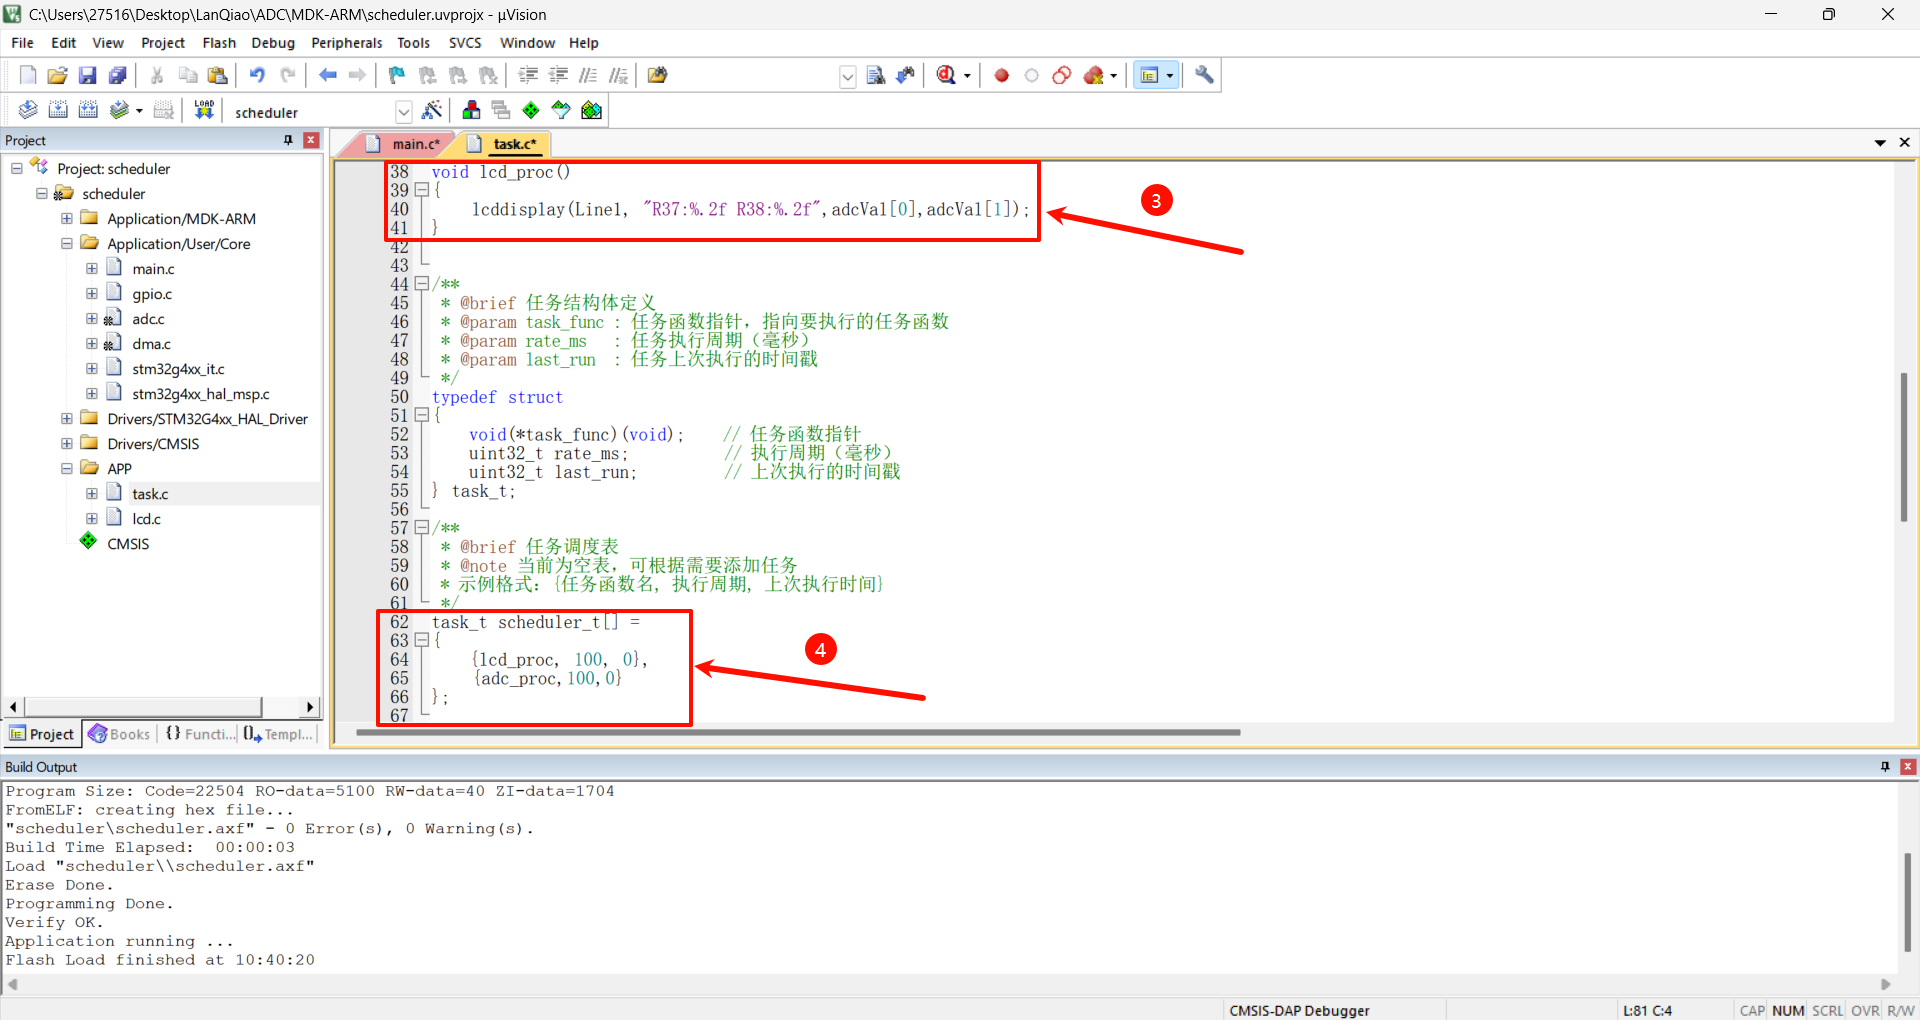Image resolution: width=1920 pixels, height=1020 pixels.
Task: Save the current file with the floppy icon
Action: click(88, 75)
